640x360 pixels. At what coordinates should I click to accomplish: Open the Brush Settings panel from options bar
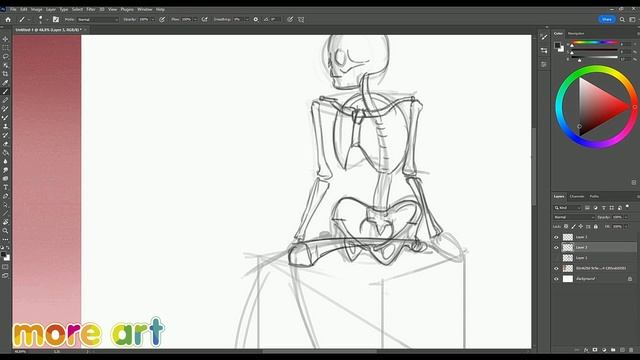pos(56,19)
